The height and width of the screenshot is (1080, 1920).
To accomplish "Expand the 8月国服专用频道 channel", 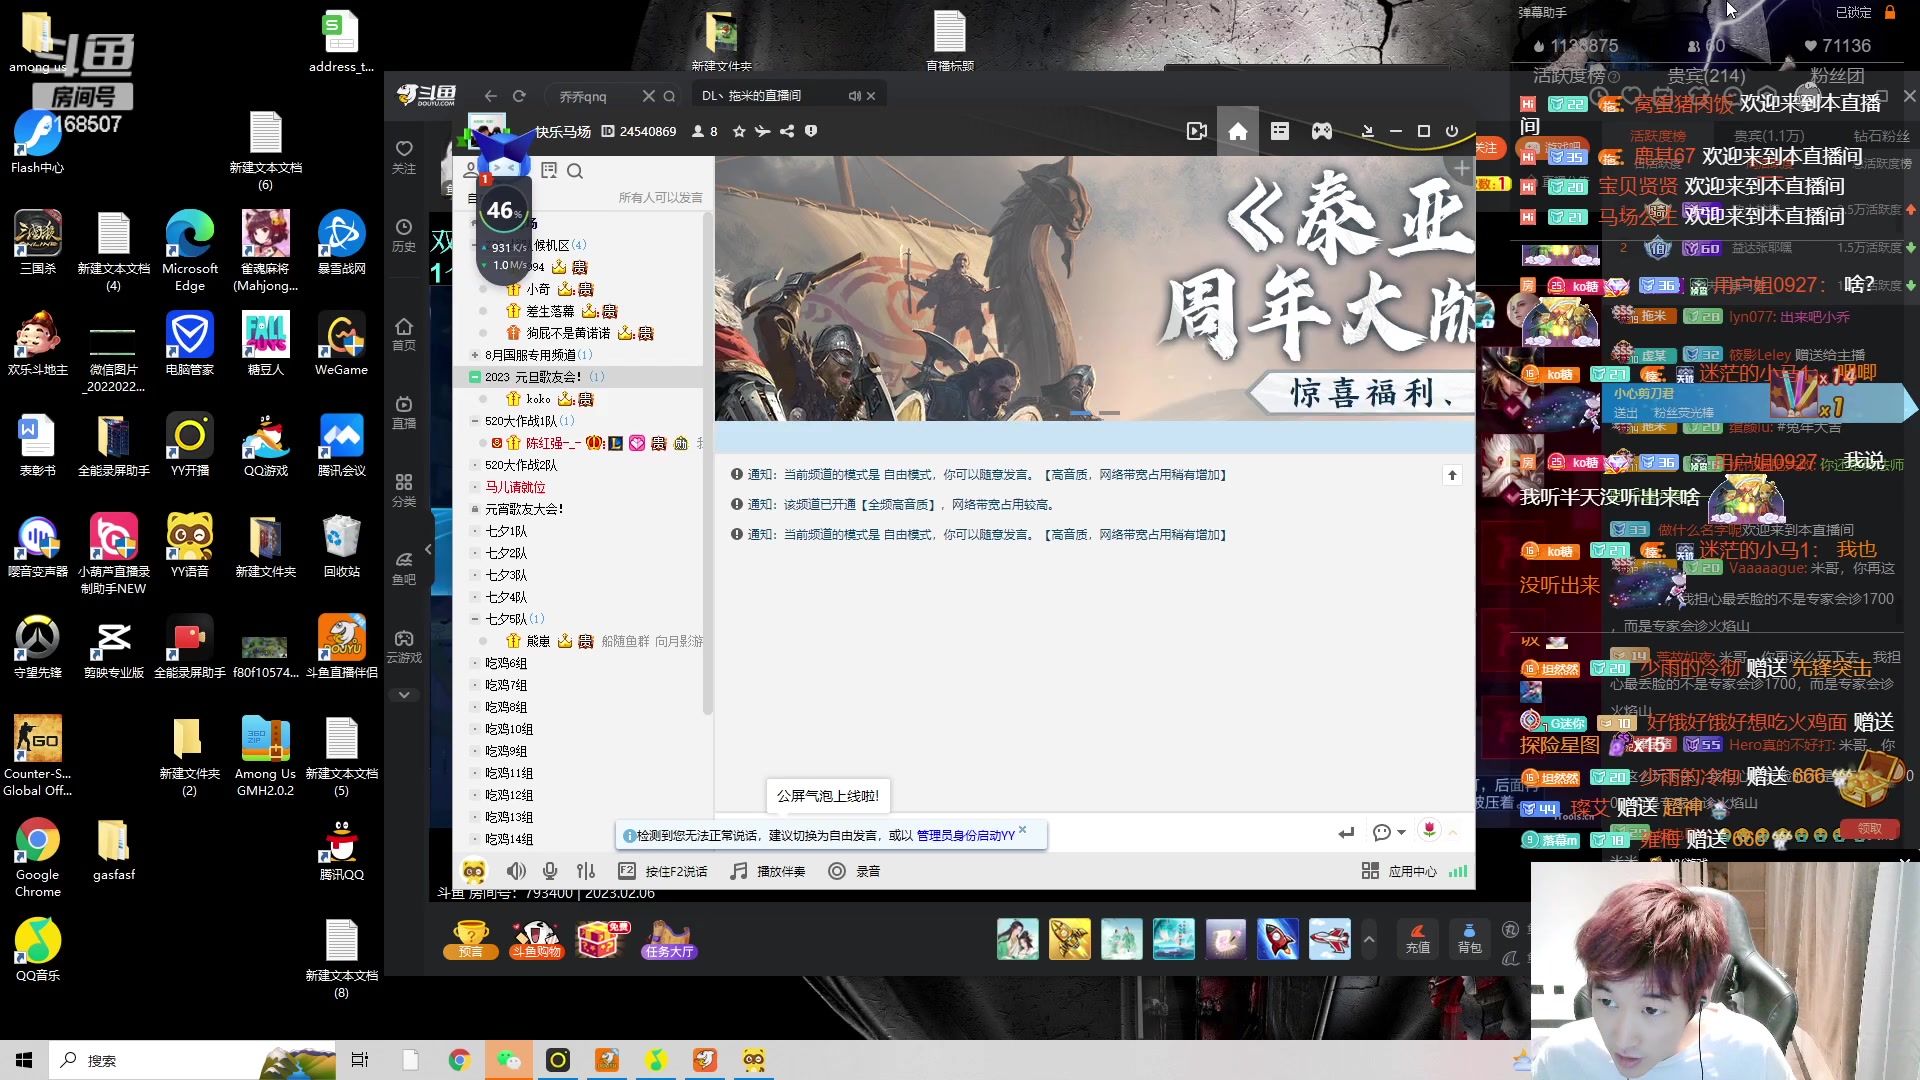I will click(475, 355).
